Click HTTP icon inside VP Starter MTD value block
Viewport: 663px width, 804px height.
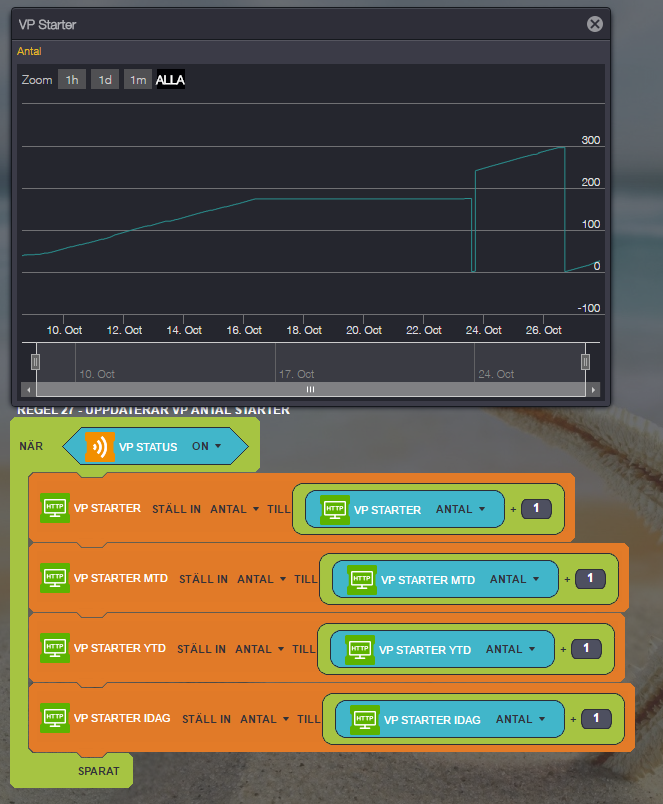[x=361, y=579]
